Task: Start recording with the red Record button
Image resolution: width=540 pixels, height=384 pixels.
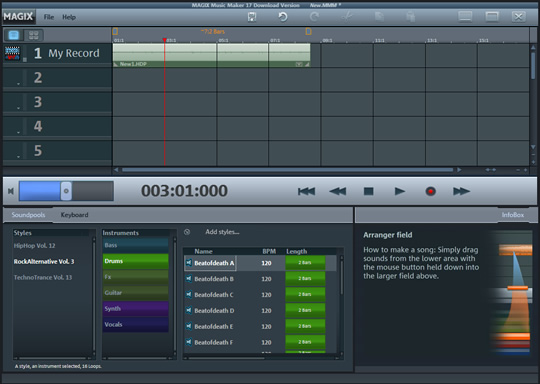Action: pos(430,191)
